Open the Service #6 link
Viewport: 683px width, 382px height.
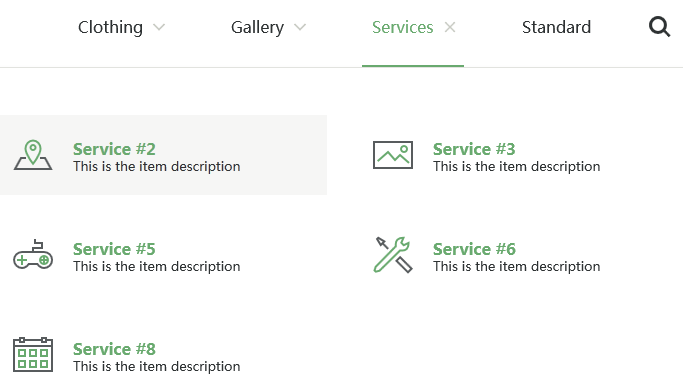click(x=474, y=249)
